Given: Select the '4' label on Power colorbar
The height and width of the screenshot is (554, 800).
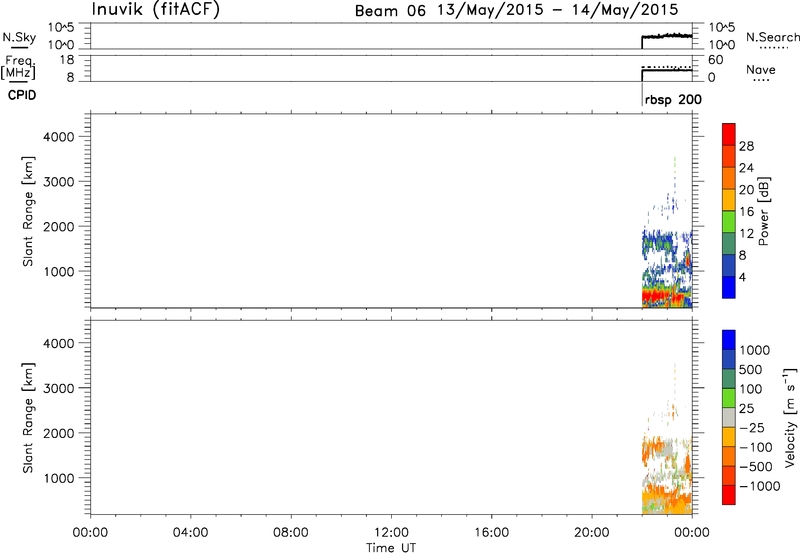Looking at the screenshot, I should tap(742, 278).
